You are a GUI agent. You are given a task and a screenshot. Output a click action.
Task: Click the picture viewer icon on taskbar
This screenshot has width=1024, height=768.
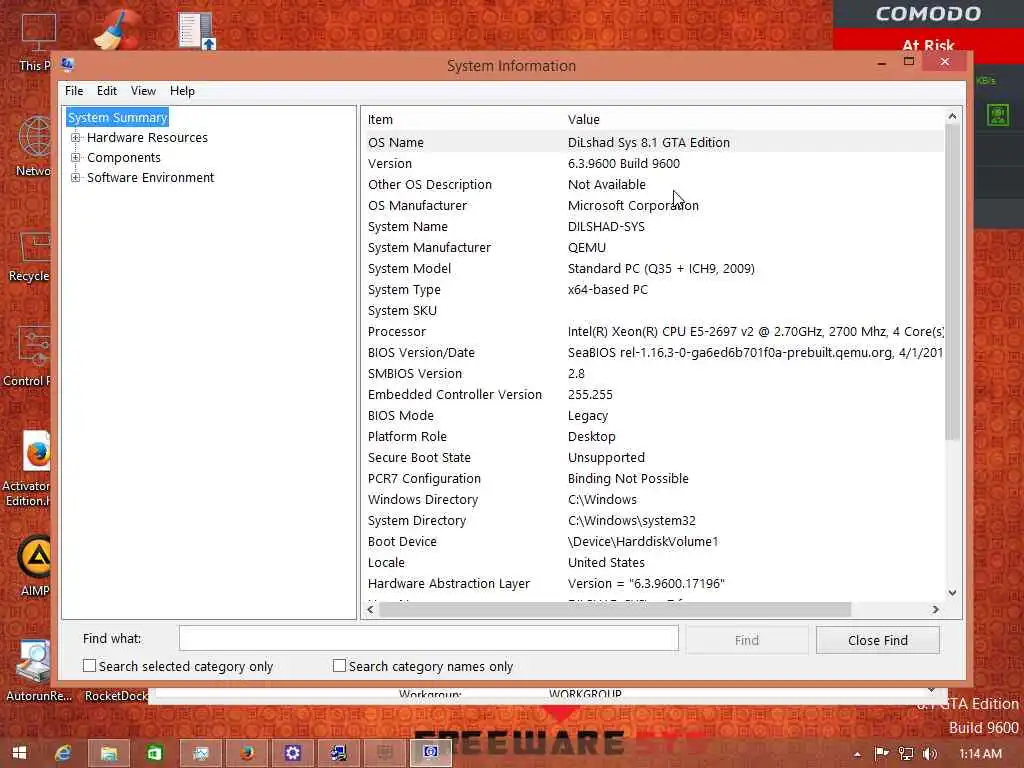tap(200, 753)
